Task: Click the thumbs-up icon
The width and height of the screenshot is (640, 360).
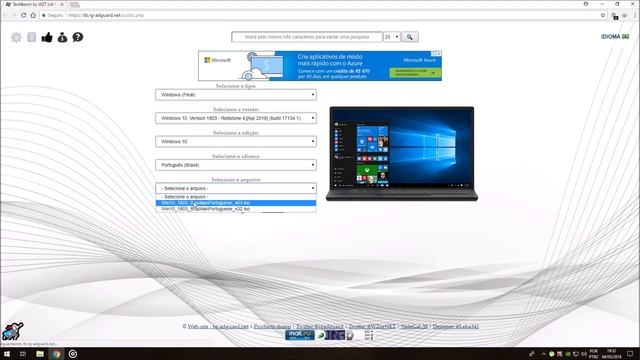Action: (47, 37)
